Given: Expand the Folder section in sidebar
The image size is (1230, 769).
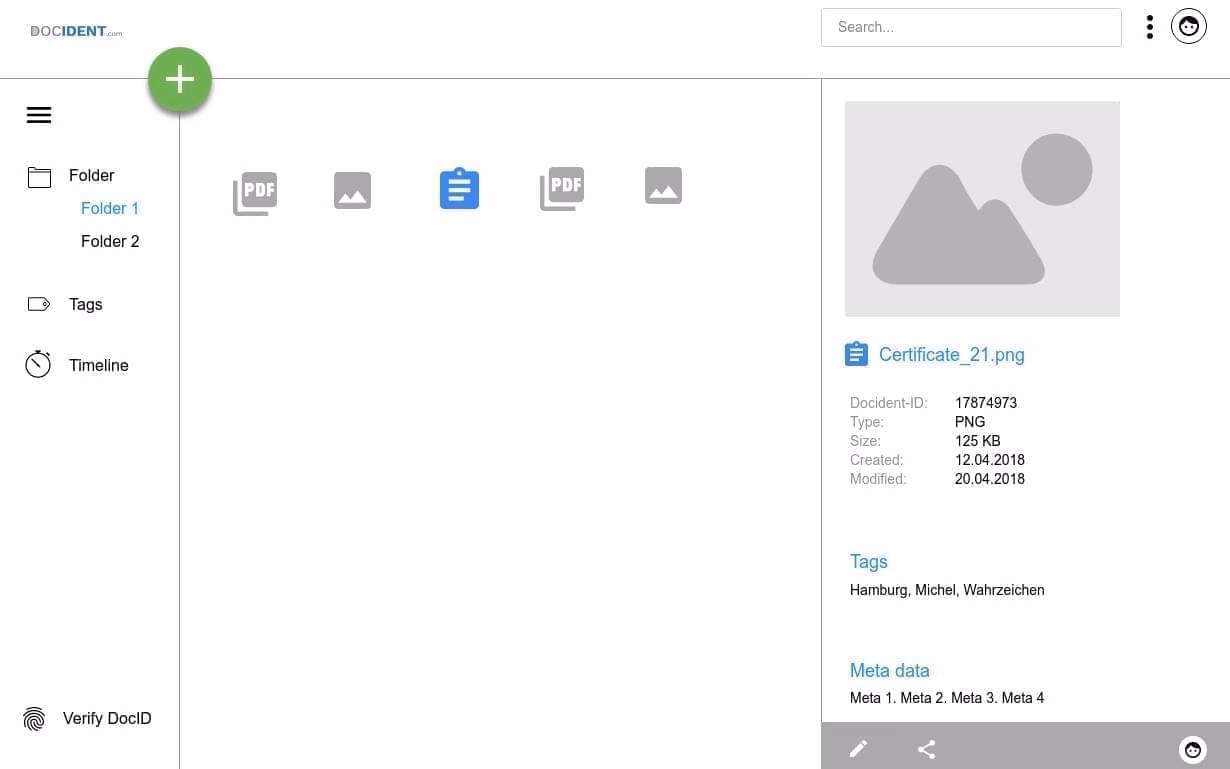Looking at the screenshot, I should point(91,176).
